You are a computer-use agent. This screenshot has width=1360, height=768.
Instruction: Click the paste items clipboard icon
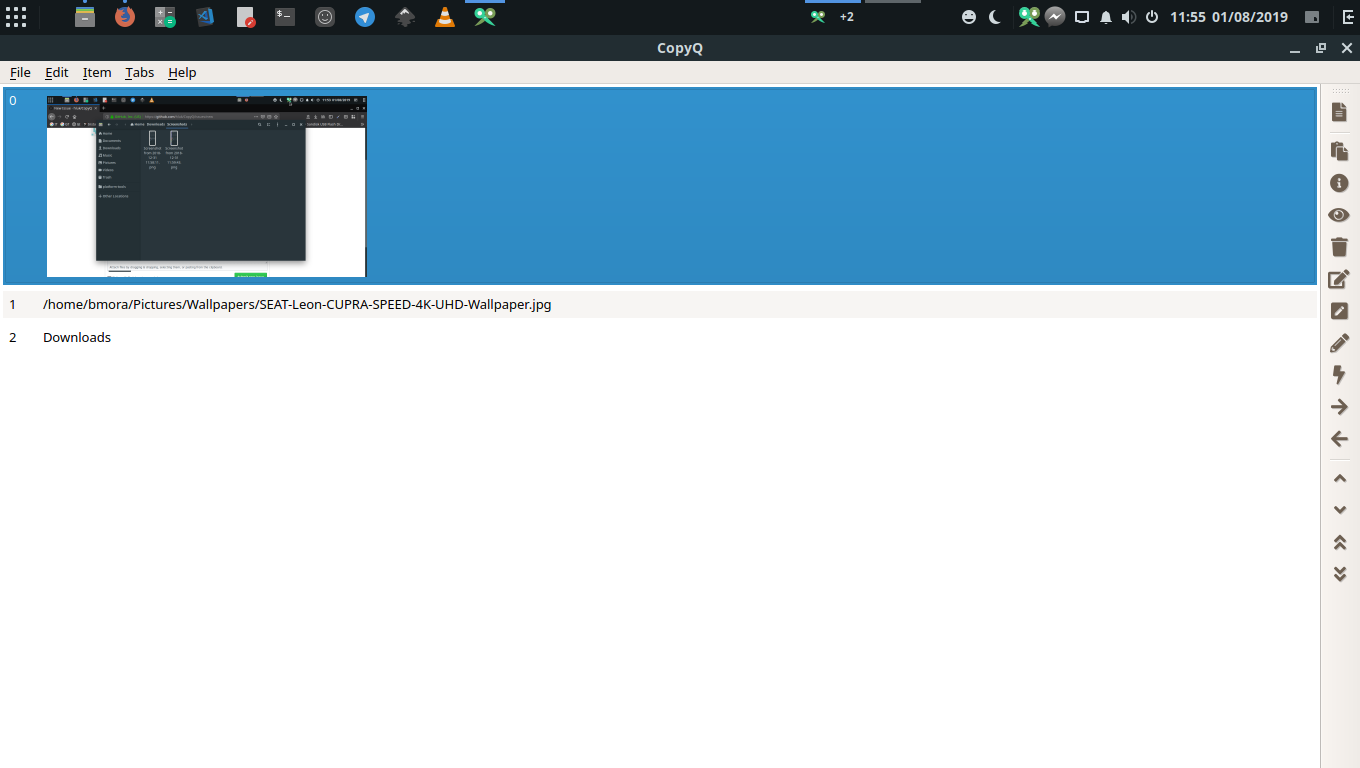click(x=1339, y=151)
